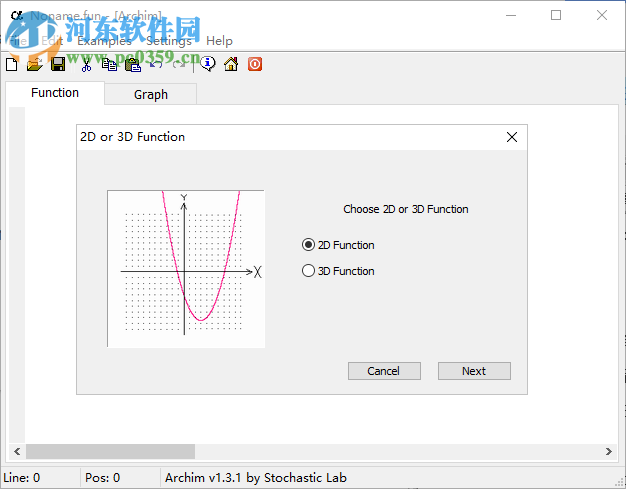The width and height of the screenshot is (626, 489).
Task: Open the Settings menu
Action: click(x=169, y=41)
